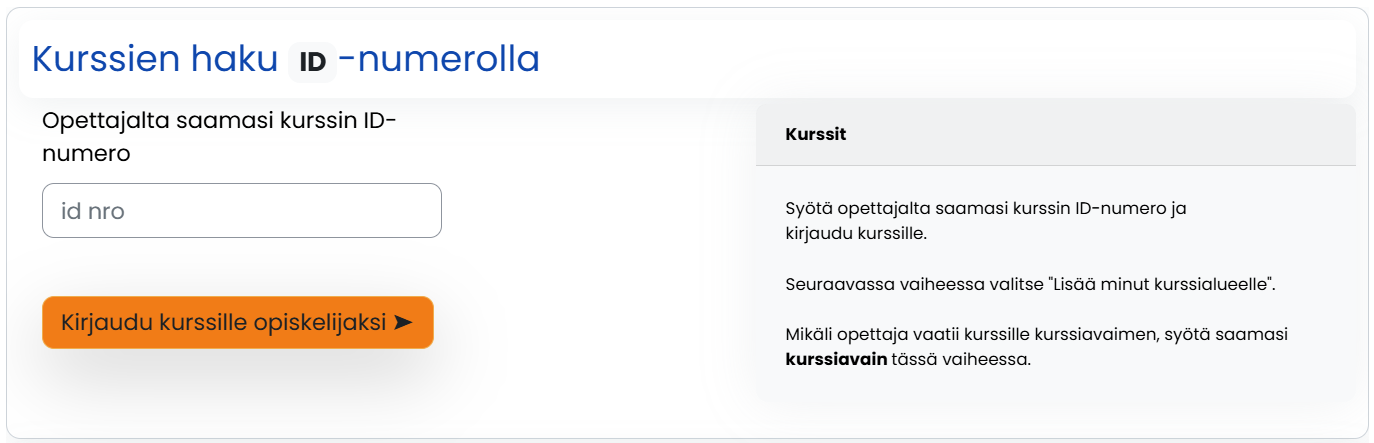Click the "Opettajalta saamasi kurssin ID-" label line
The width and height of the screenshot is (1374, 443).
coord(220,121)
